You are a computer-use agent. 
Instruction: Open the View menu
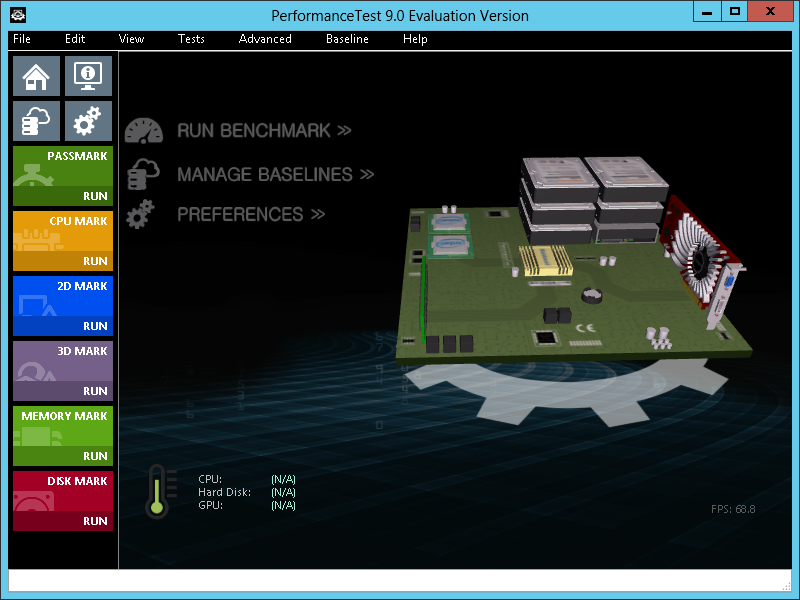coord(131,39)
